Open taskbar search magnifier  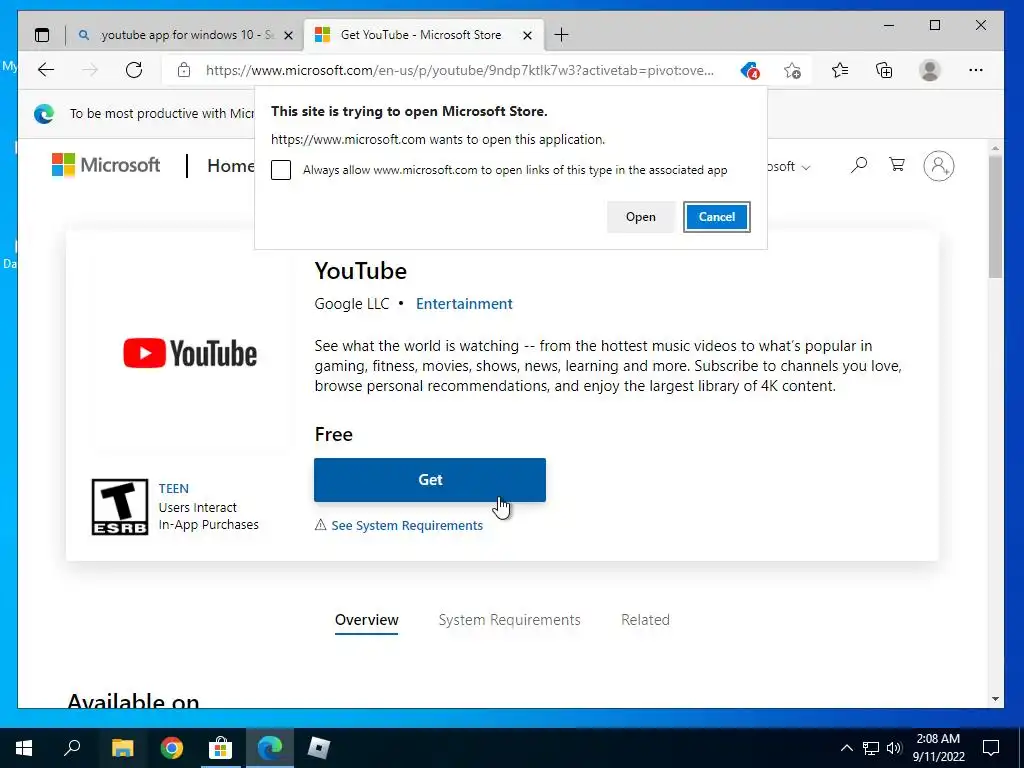click(72, 748)
